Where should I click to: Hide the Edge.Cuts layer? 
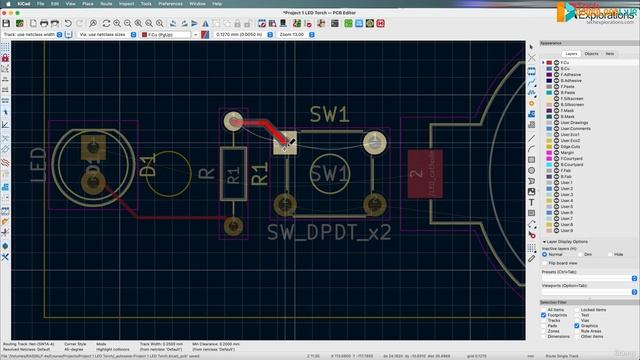(556, 147)
